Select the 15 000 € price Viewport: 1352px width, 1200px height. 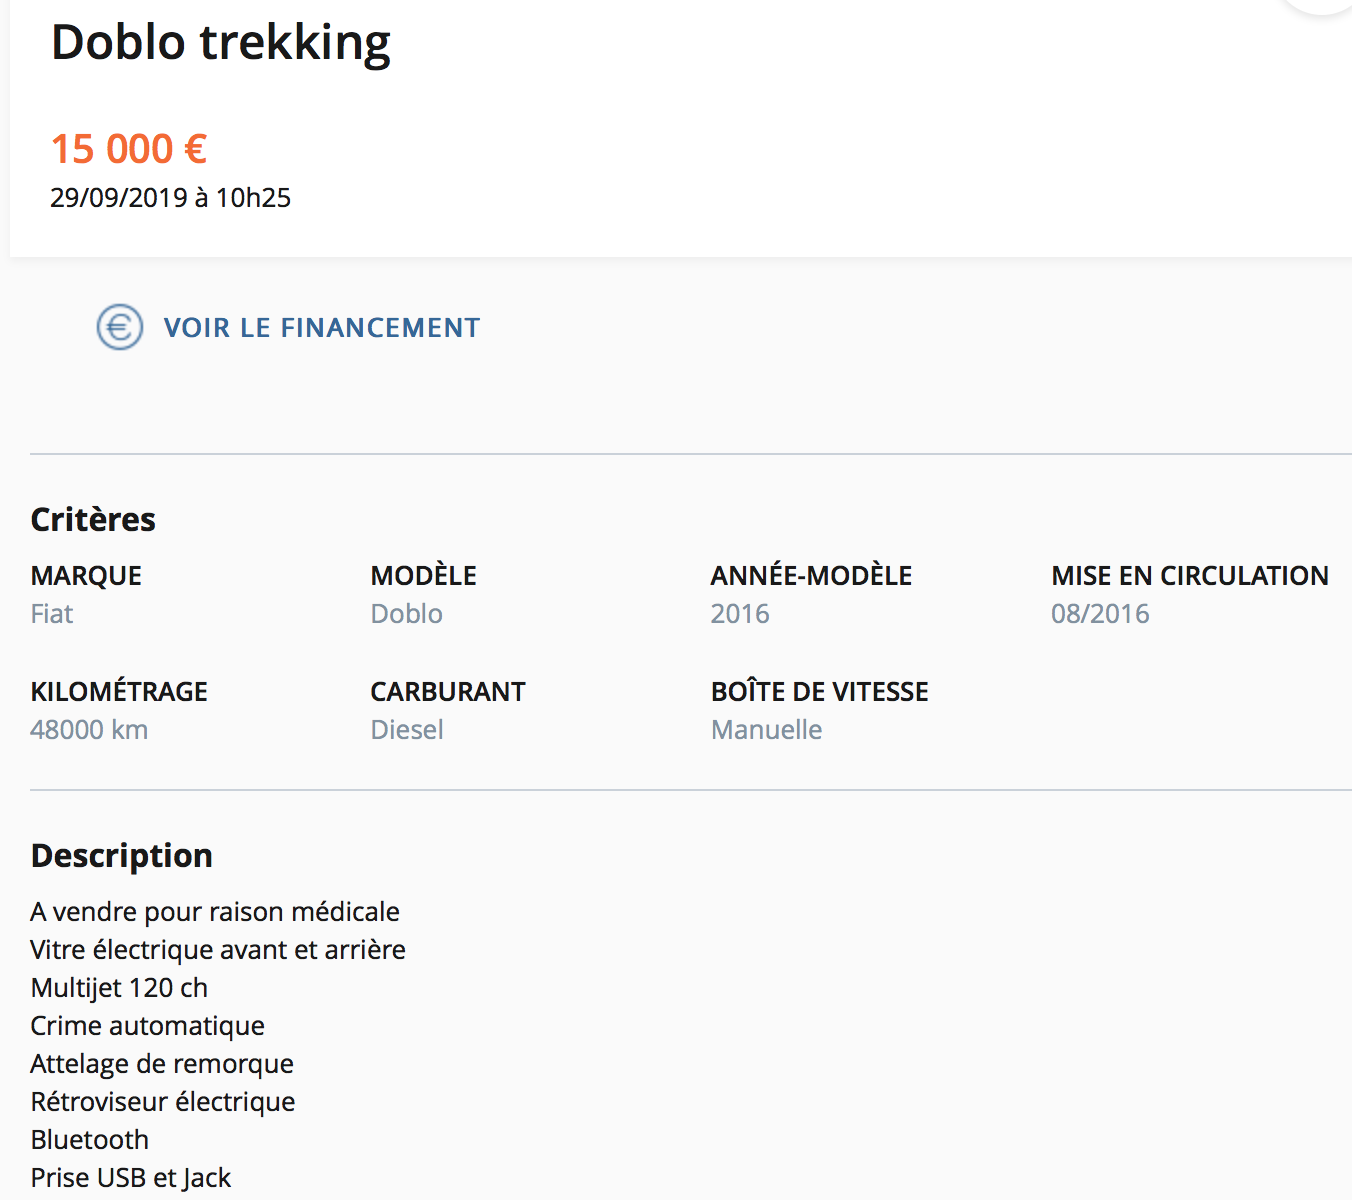pos(129,149)
